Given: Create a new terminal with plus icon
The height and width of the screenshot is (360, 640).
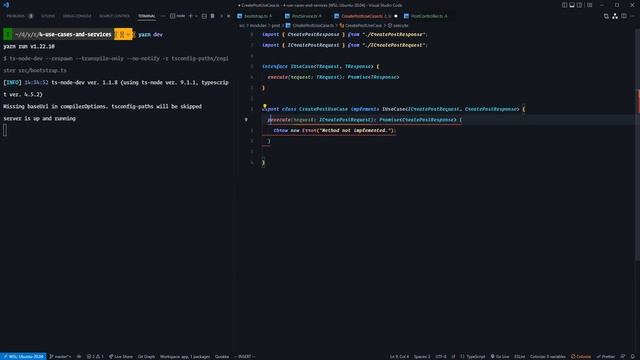Looking at the screenshot, I should coord(190,16).
